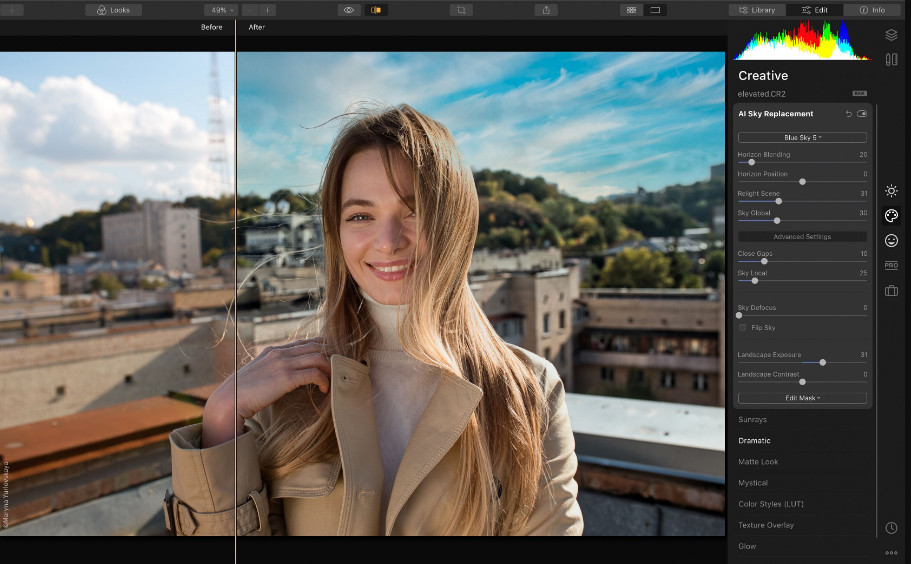Click the tools panel vertical scrollbar
This screenshot has height=564, width=911.
click(x=877, y=321)
